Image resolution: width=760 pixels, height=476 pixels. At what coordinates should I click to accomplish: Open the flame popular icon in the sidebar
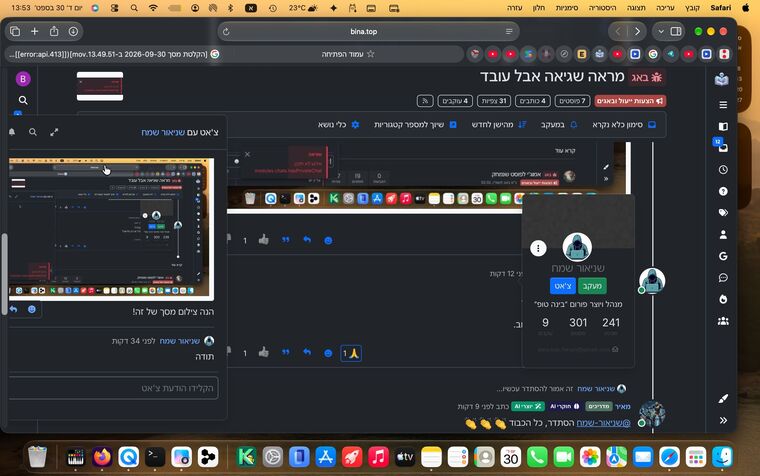(x=723, y=299)
